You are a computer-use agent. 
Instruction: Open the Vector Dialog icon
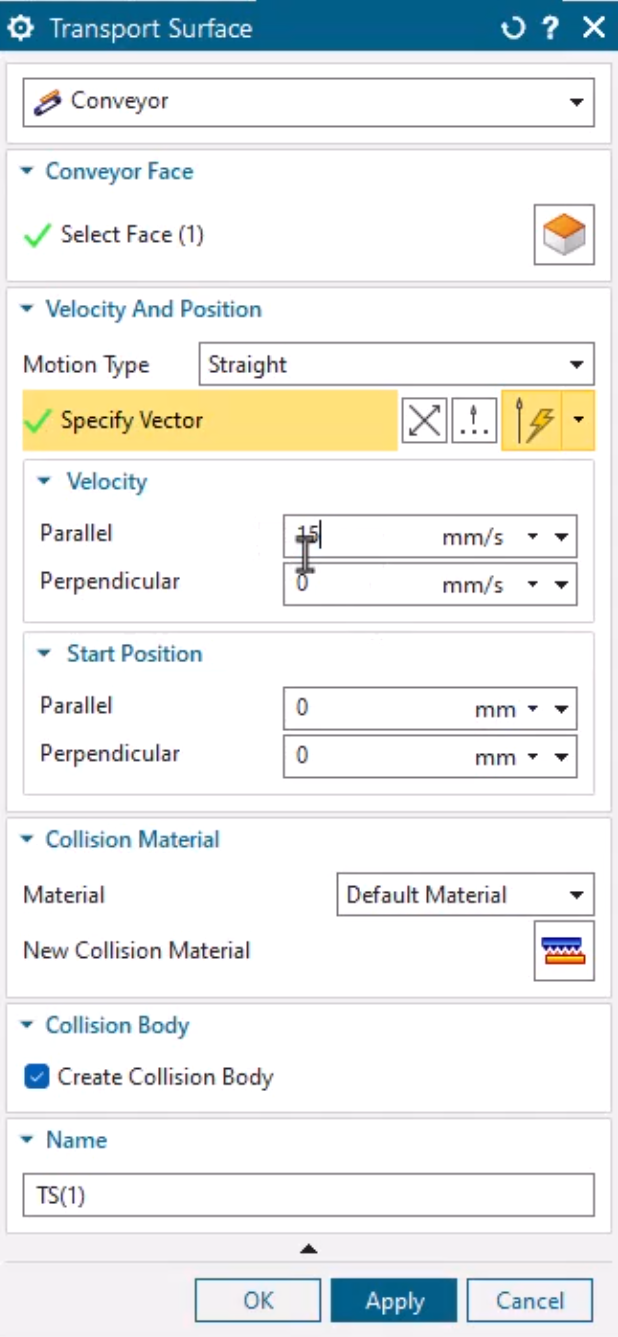pyautogui.click(x=474, y=421)
